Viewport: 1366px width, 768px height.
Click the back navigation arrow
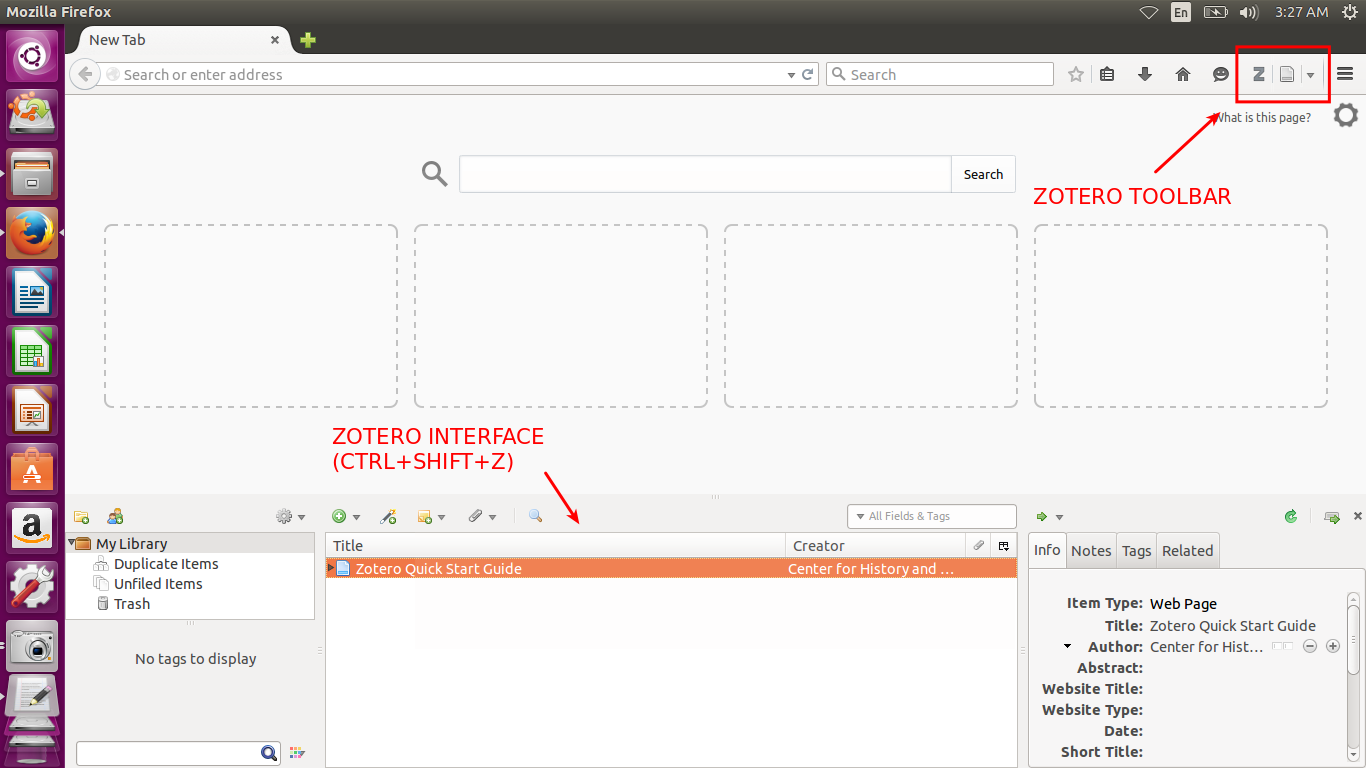click(x=85, y=74)
